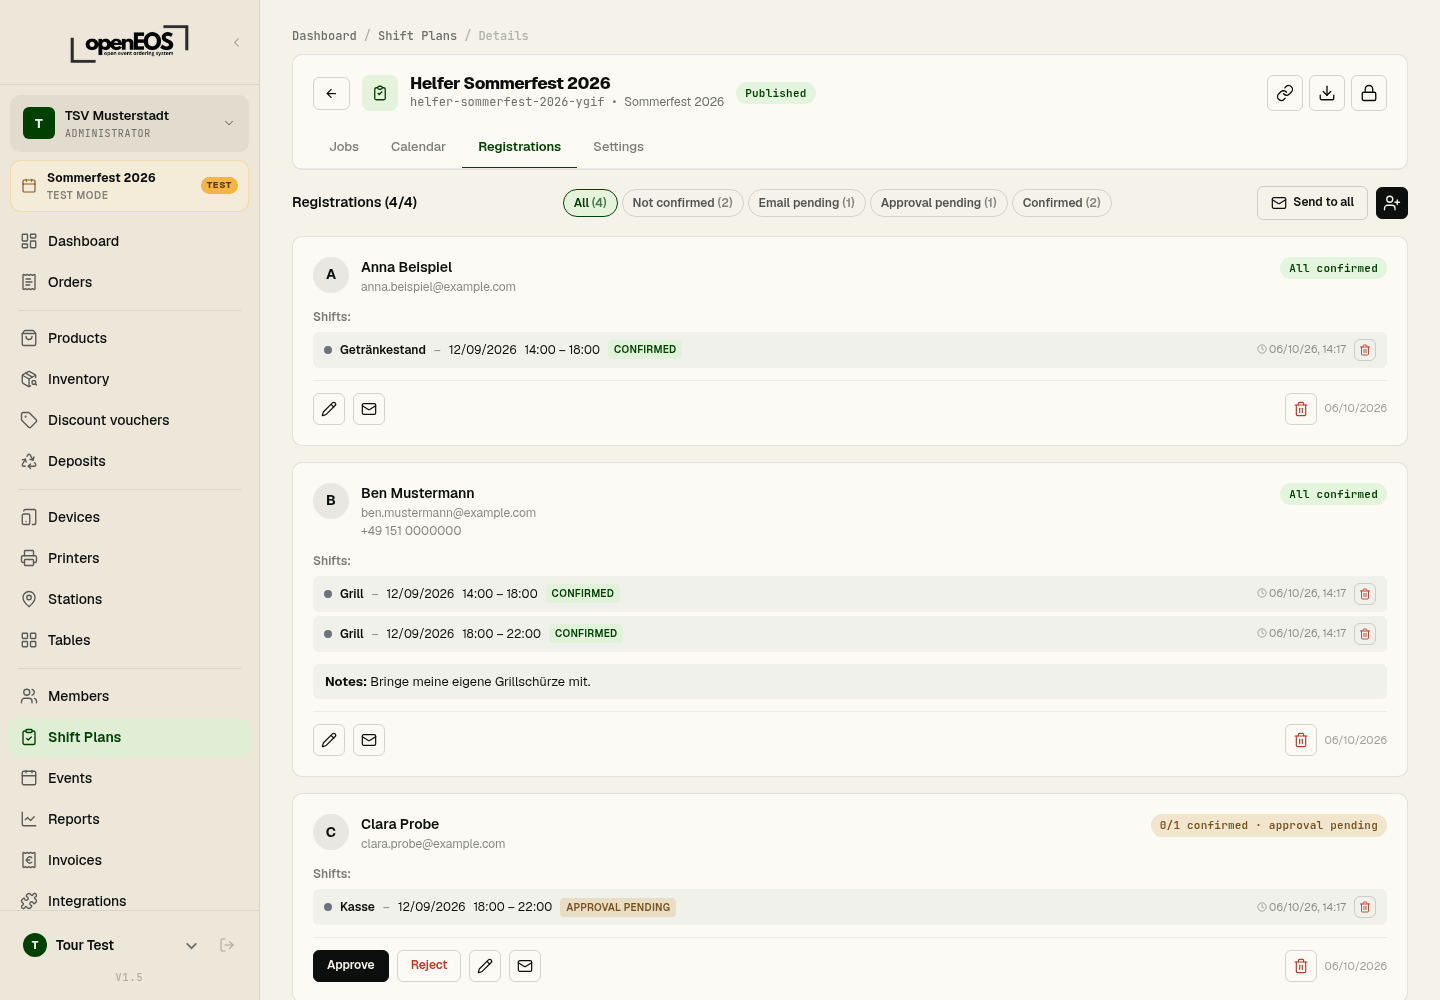The height and width of the screenshot is (1000, 1440).
Task: Delete Ben's Grill 14:00 – 18:00 shift
Action: click(1365, 594)
